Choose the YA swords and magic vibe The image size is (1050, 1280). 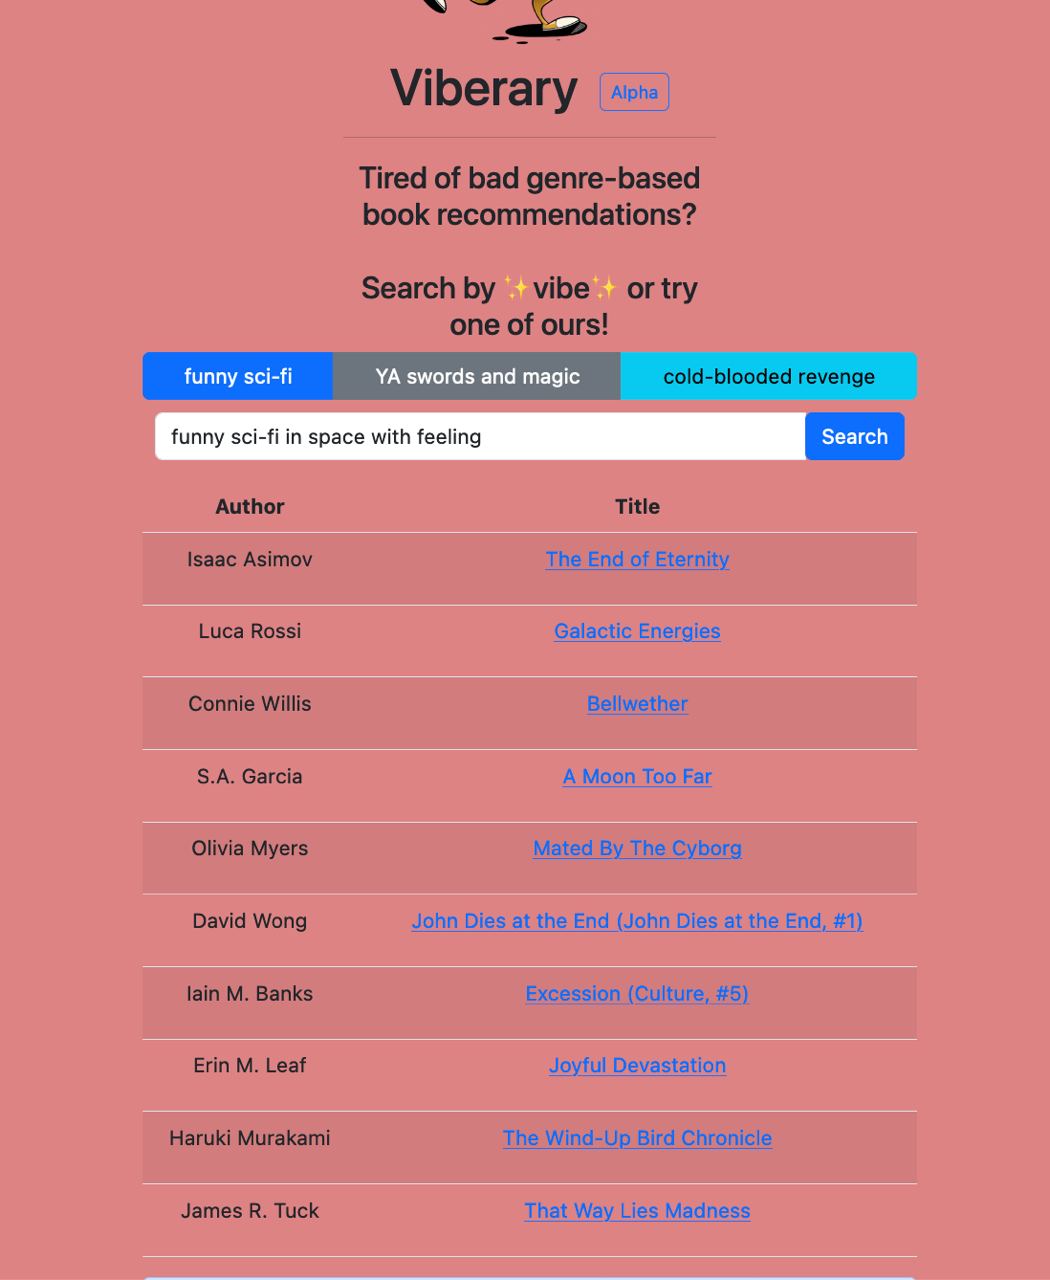477,376
